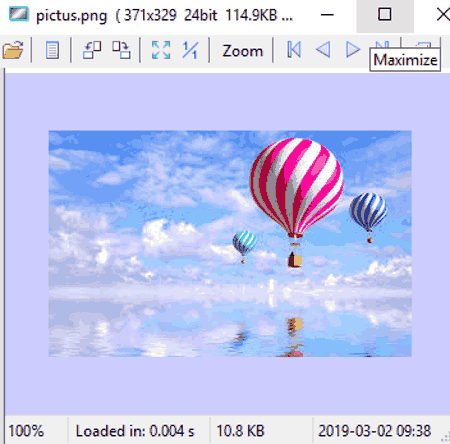Viewport: 450px width, 444px height.
Task: Jump to the first image
Action: click(294, 50)
